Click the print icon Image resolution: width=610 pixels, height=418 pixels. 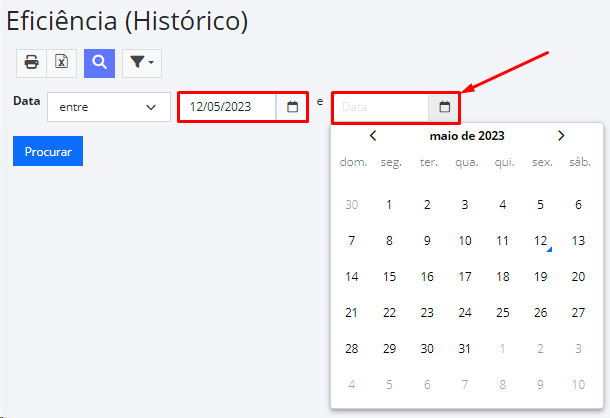pyautogui.click(x=31, y=63)
